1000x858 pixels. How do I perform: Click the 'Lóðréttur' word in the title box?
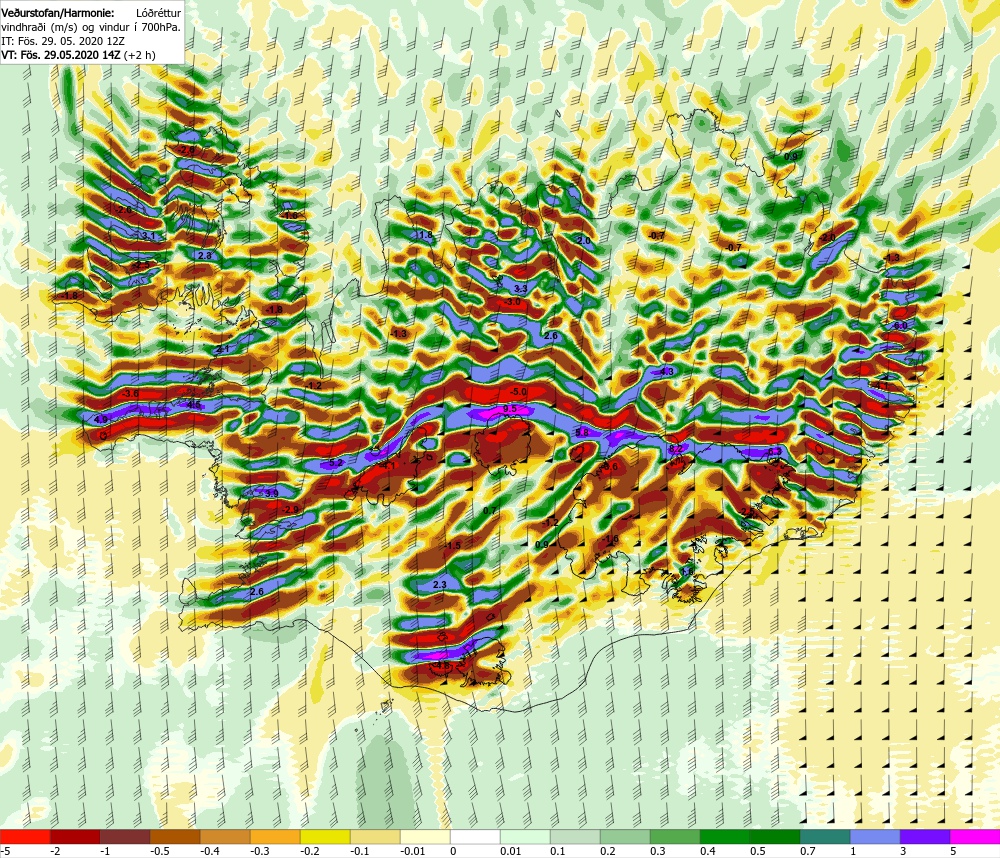158,12
